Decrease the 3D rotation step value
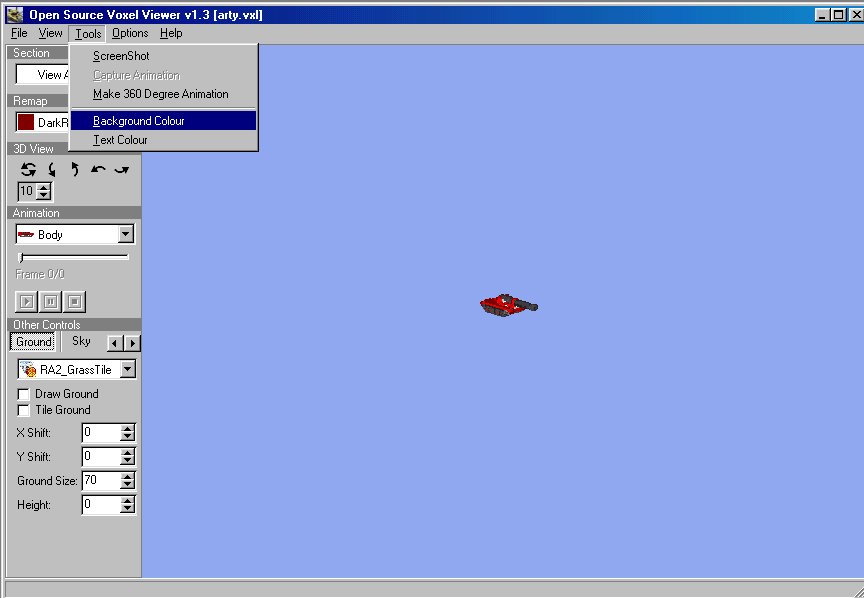 point(44,196)
